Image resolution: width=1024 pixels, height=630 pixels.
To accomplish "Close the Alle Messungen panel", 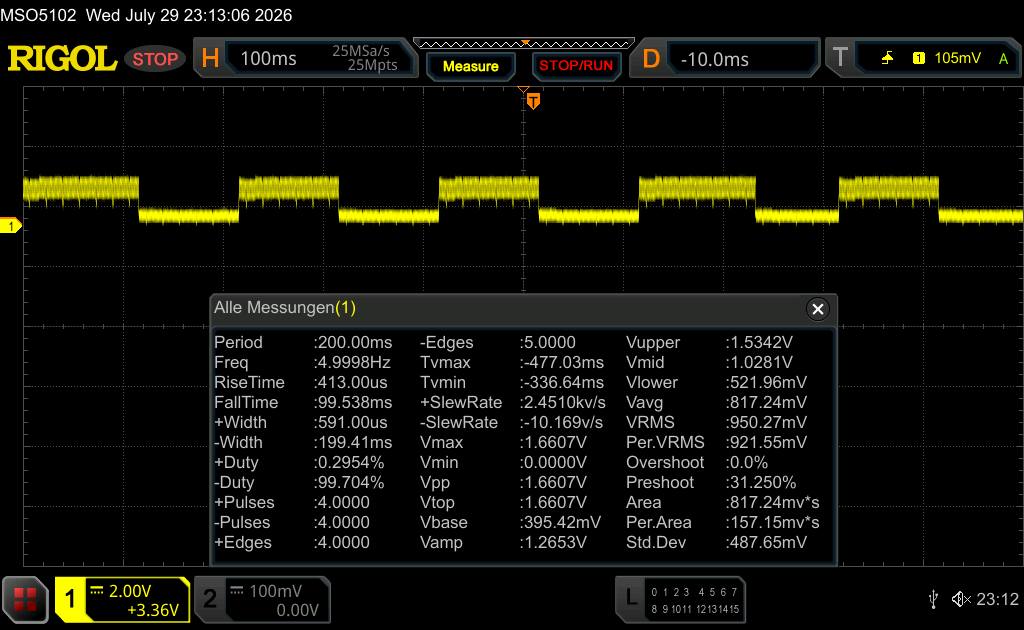I will (818, 309).
